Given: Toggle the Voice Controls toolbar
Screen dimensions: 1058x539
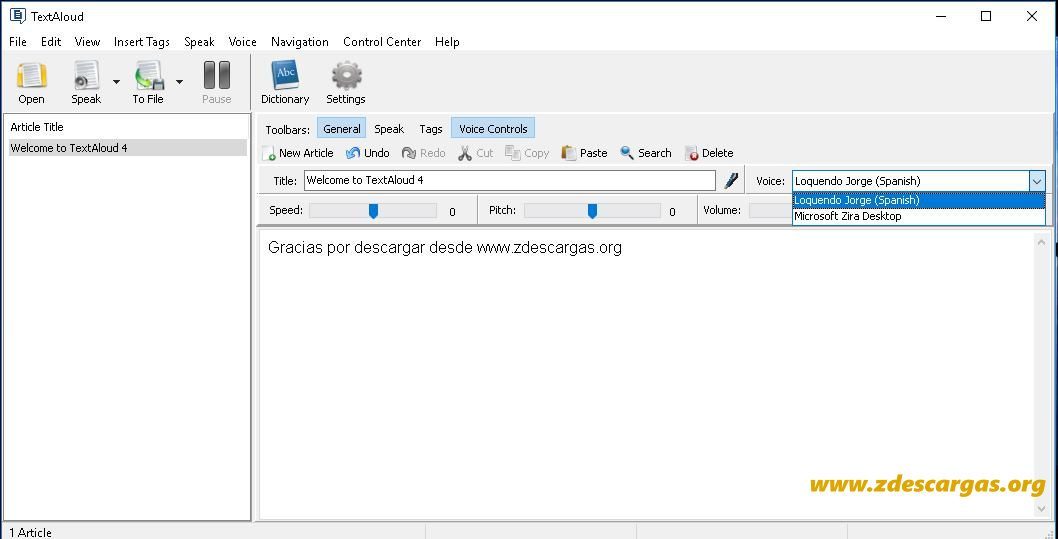Looking at the screenshot, I should tap(493, 129).
